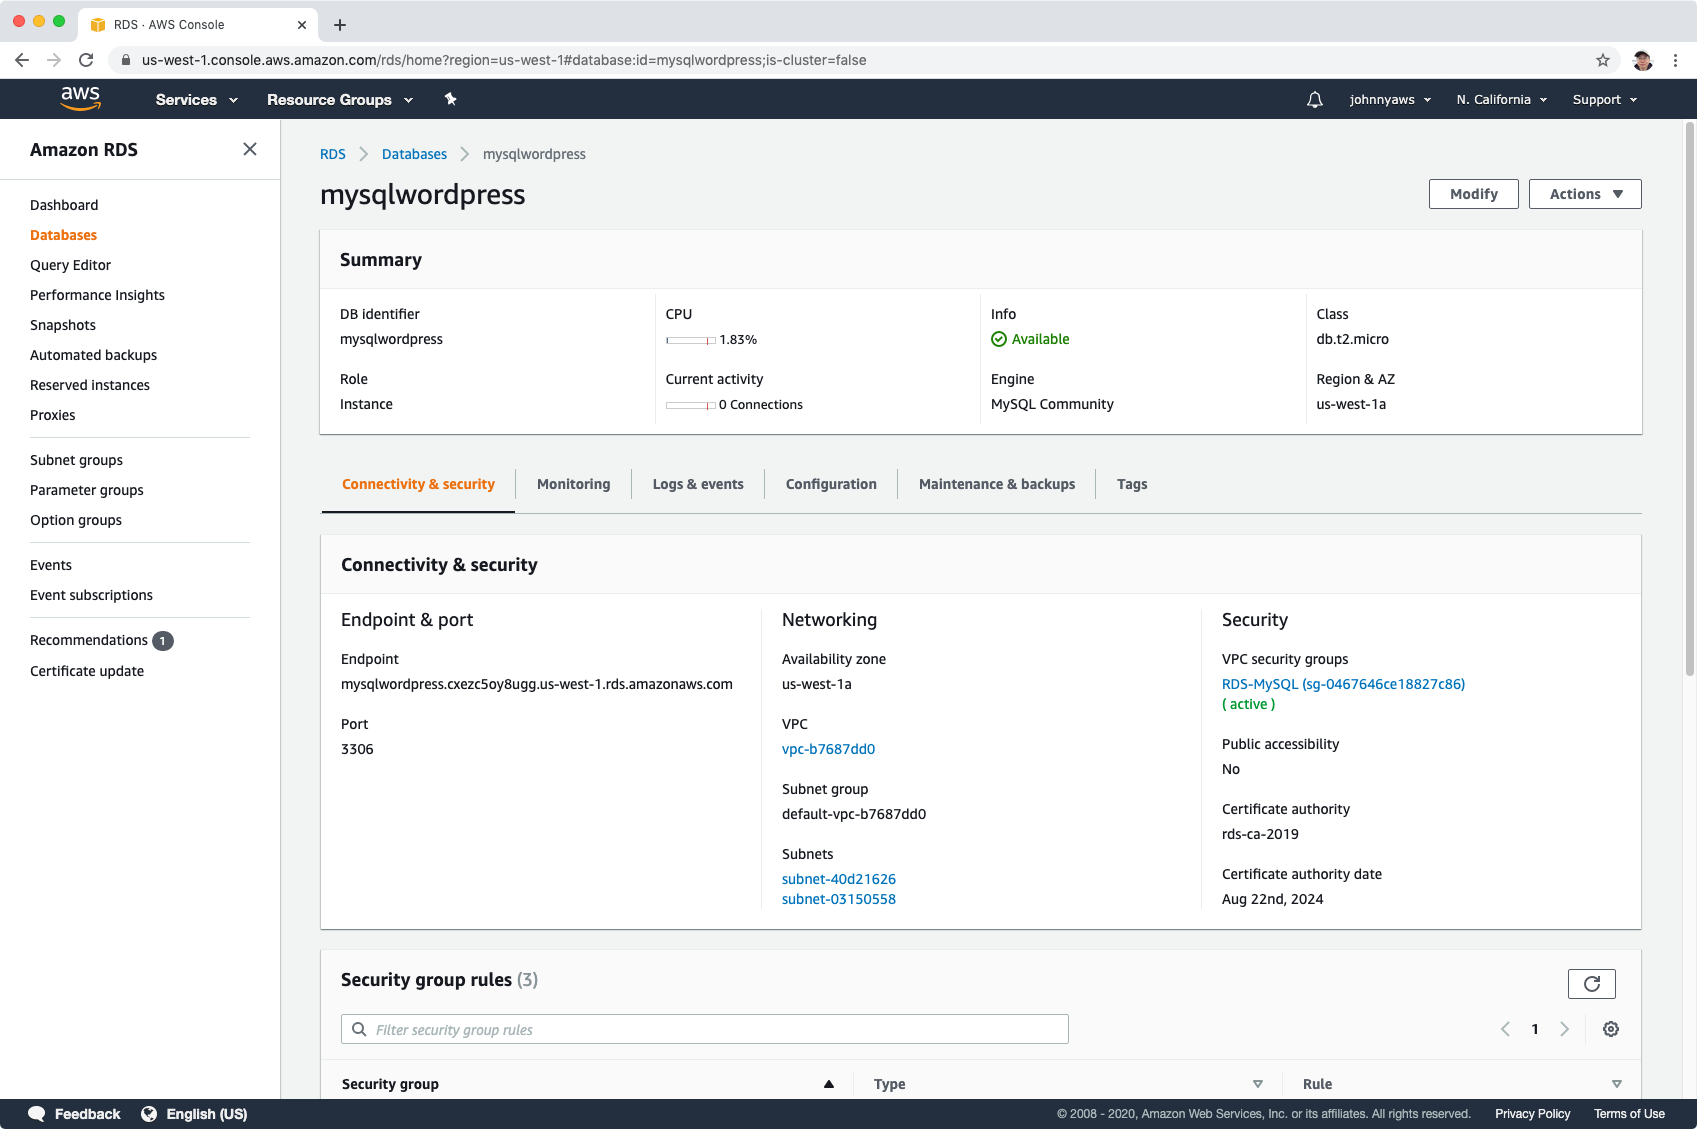
Task: Open Dashboard in the sidebar
Action: coord(64,205)
